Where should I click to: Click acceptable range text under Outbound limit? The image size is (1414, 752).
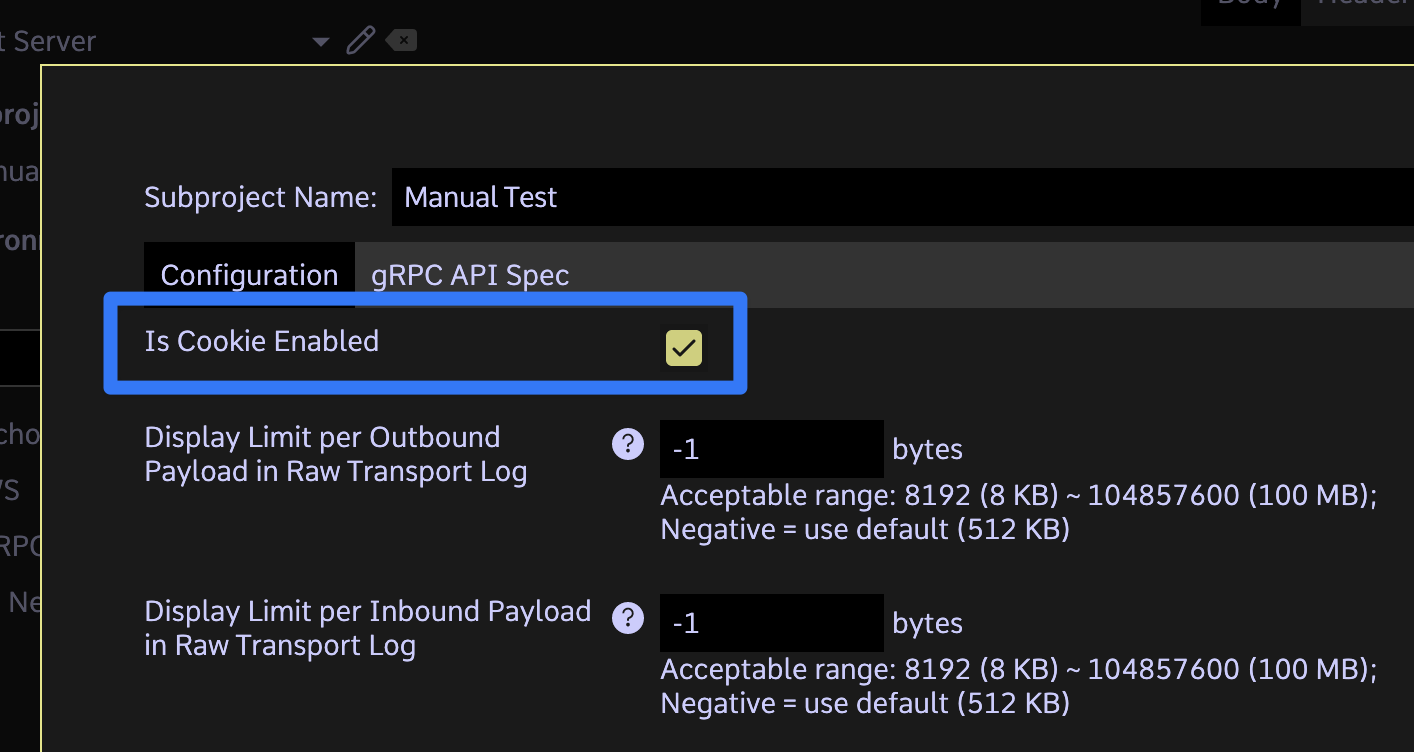click(x=1019, y=512)
